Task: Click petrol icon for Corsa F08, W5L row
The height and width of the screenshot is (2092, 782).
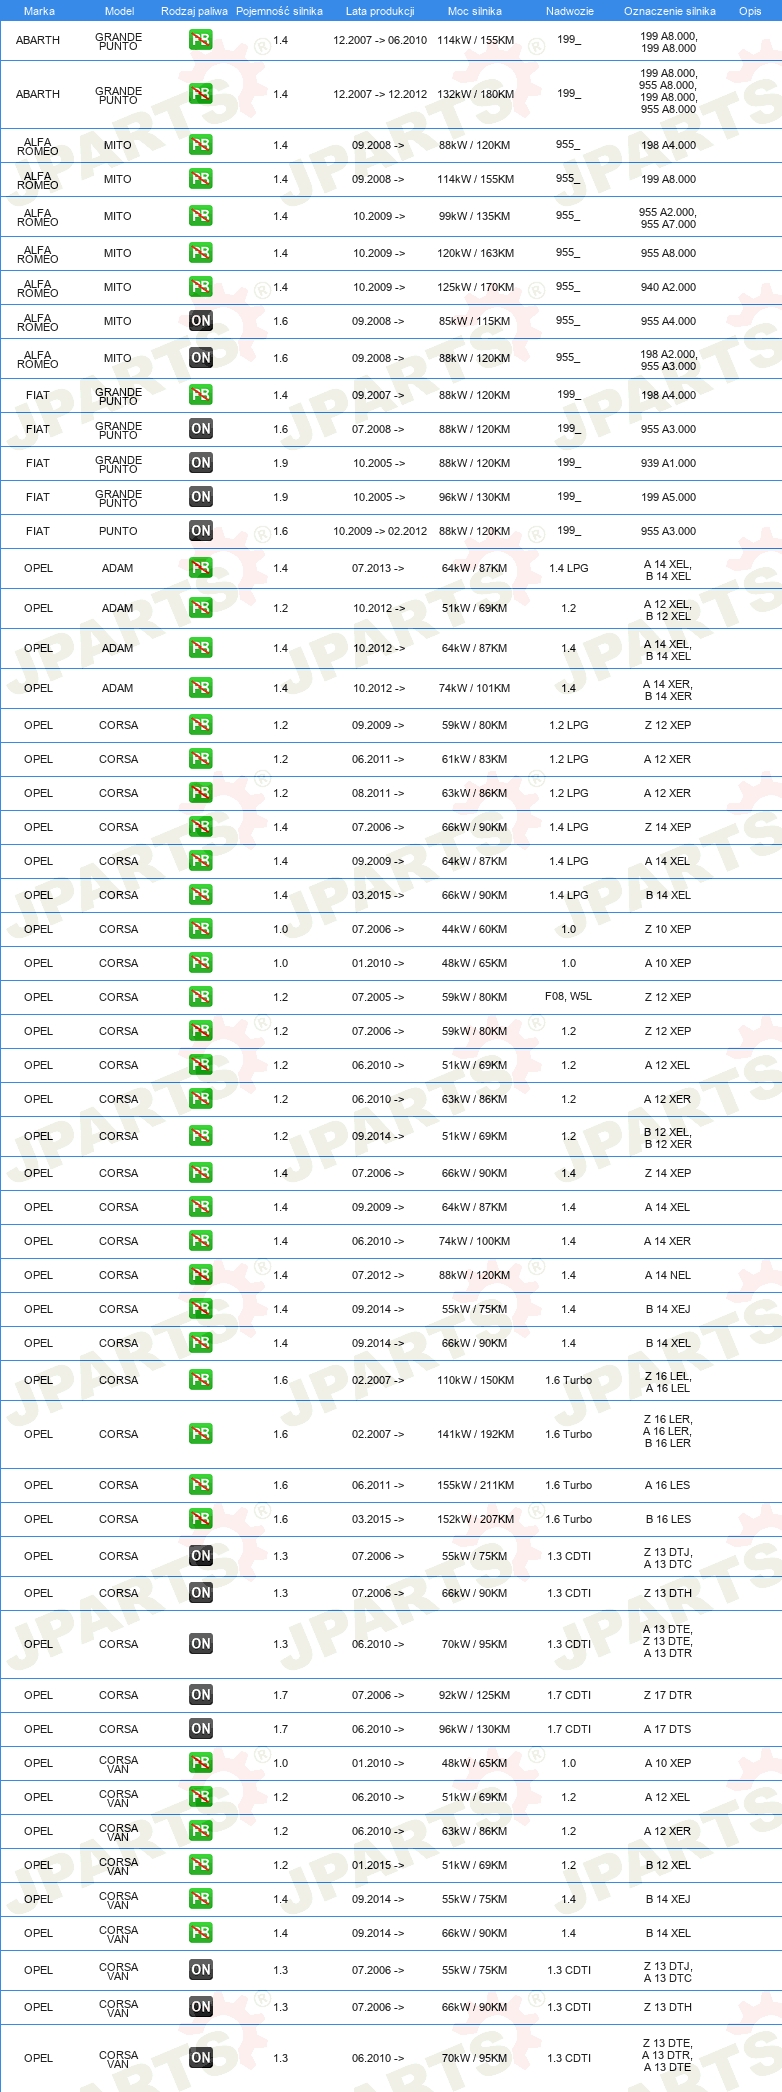Action: click(x=201, y=997)
